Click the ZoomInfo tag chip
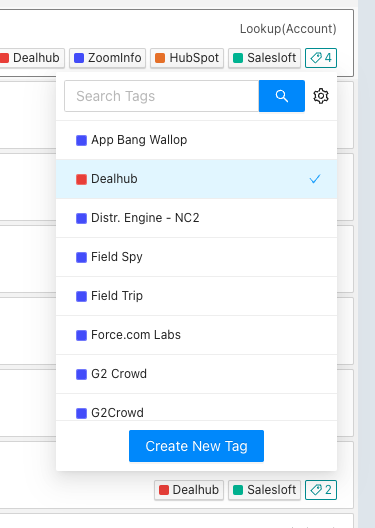 [107, 58]
